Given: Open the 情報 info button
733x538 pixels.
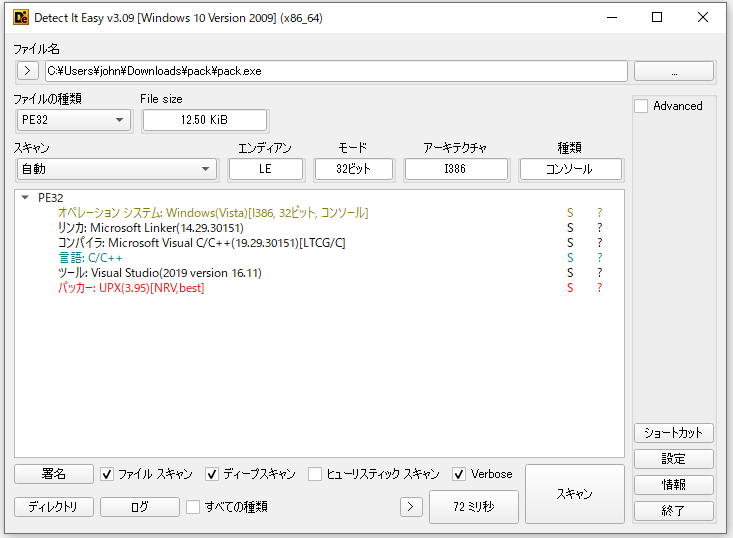Looking at the screenshot, I should [674, 485].
